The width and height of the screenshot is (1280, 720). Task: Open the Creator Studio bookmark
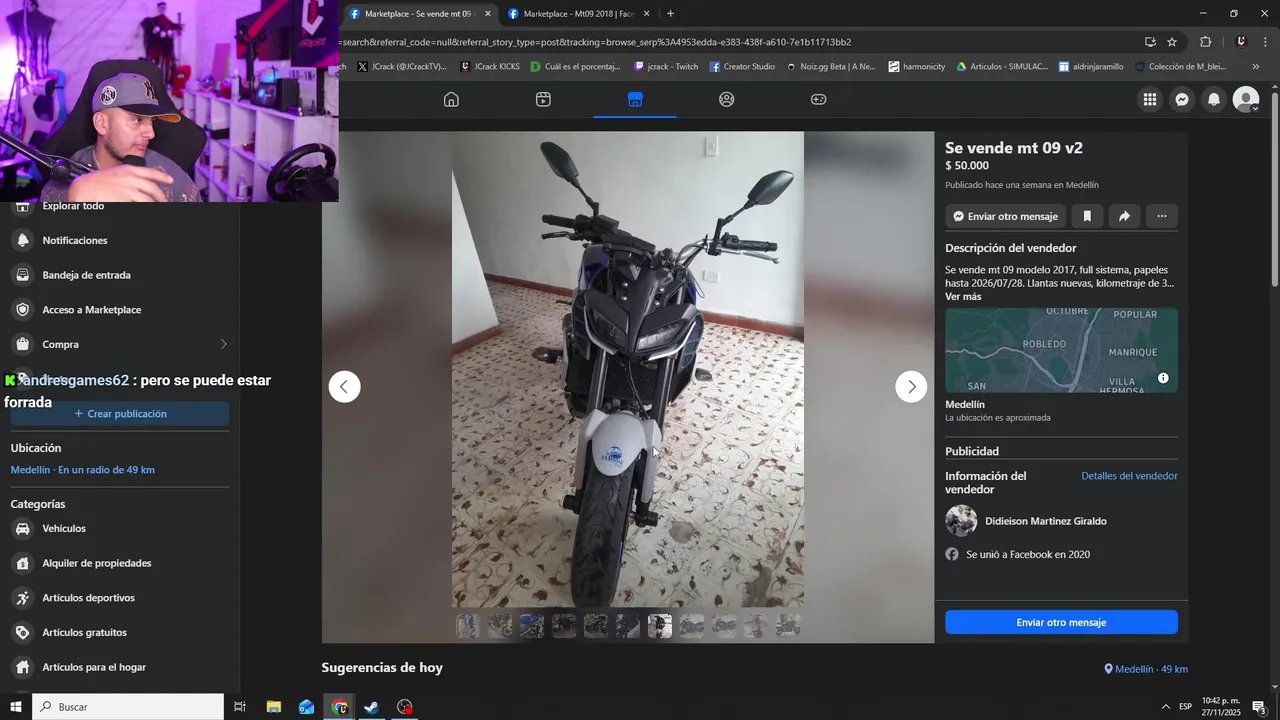742,67
